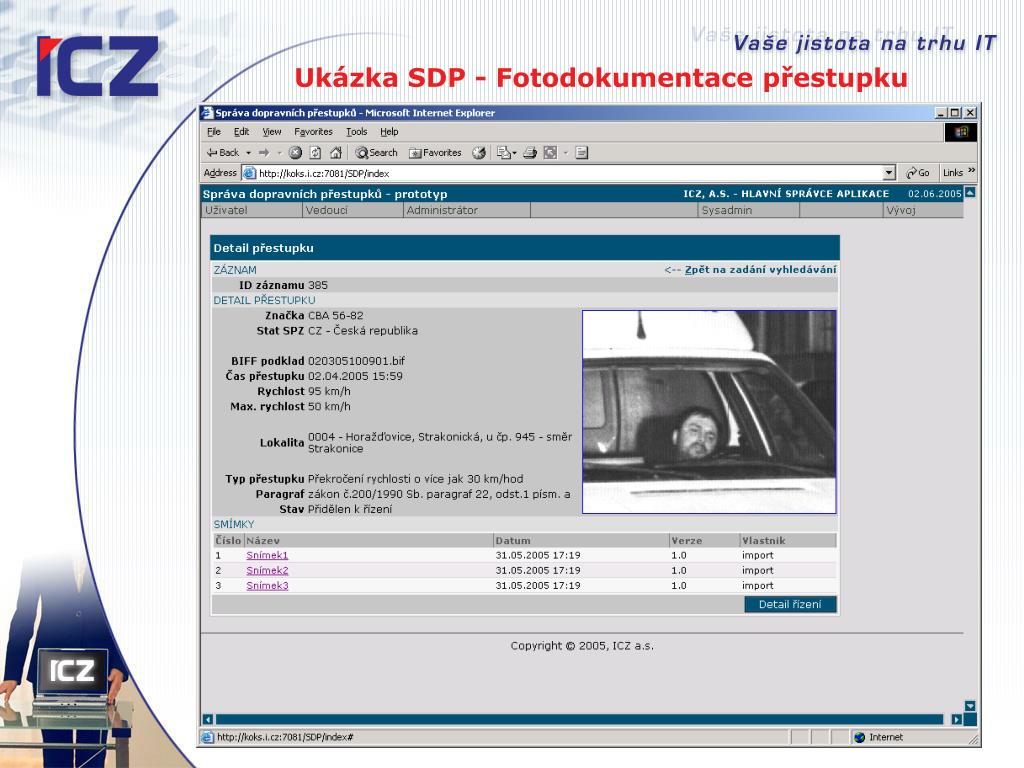The image size is (1024, 768).
Task: Open the Snímek2 link
Action: click(x=267, y=570)
